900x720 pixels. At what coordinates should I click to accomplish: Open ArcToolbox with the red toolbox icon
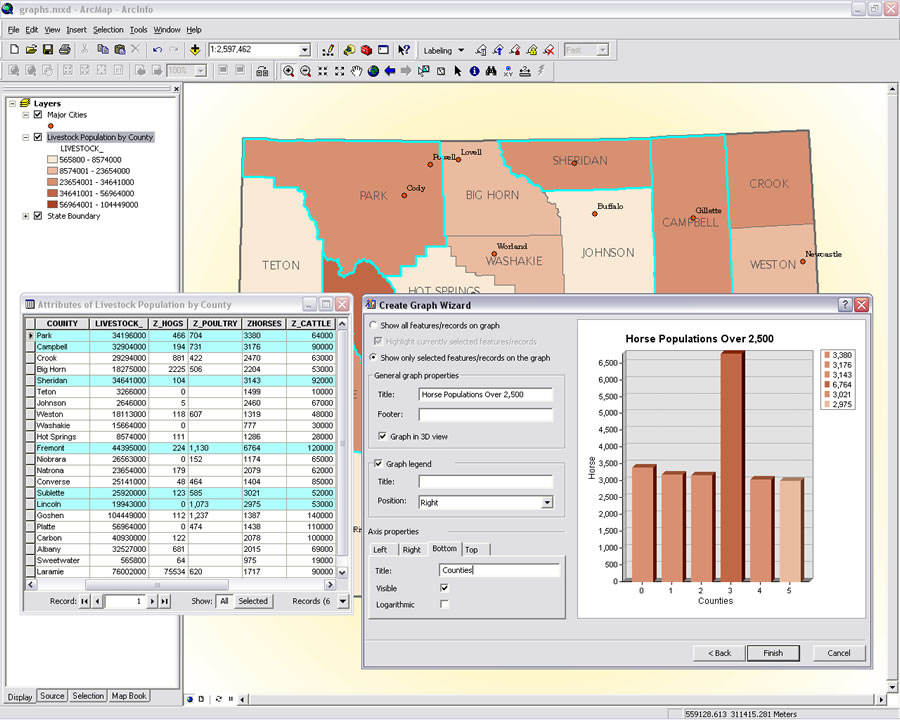[x=366, y=49]
